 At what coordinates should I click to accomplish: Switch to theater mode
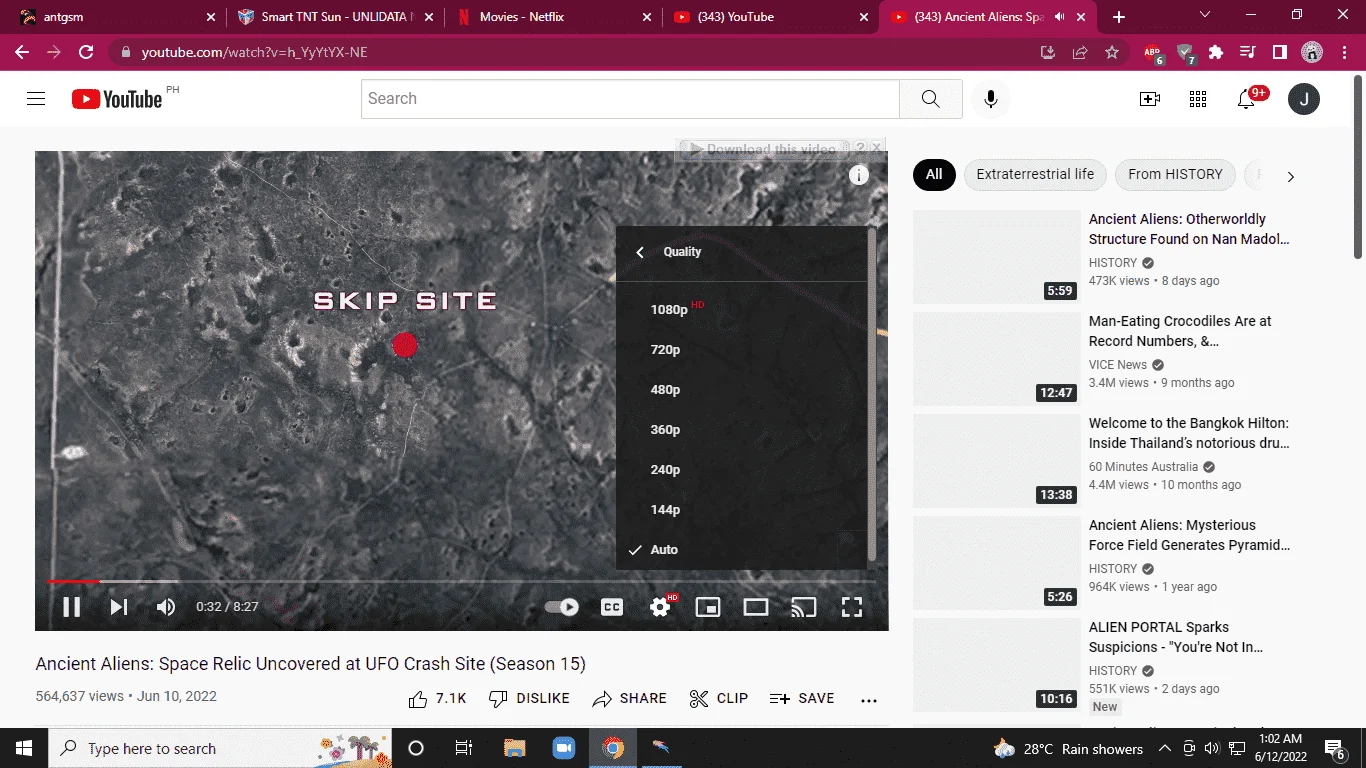click(x=756, y=607)
